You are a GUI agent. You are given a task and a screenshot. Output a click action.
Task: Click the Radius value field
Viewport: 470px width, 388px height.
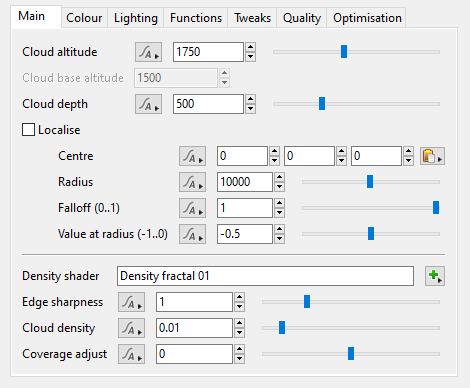coord(245,182)
